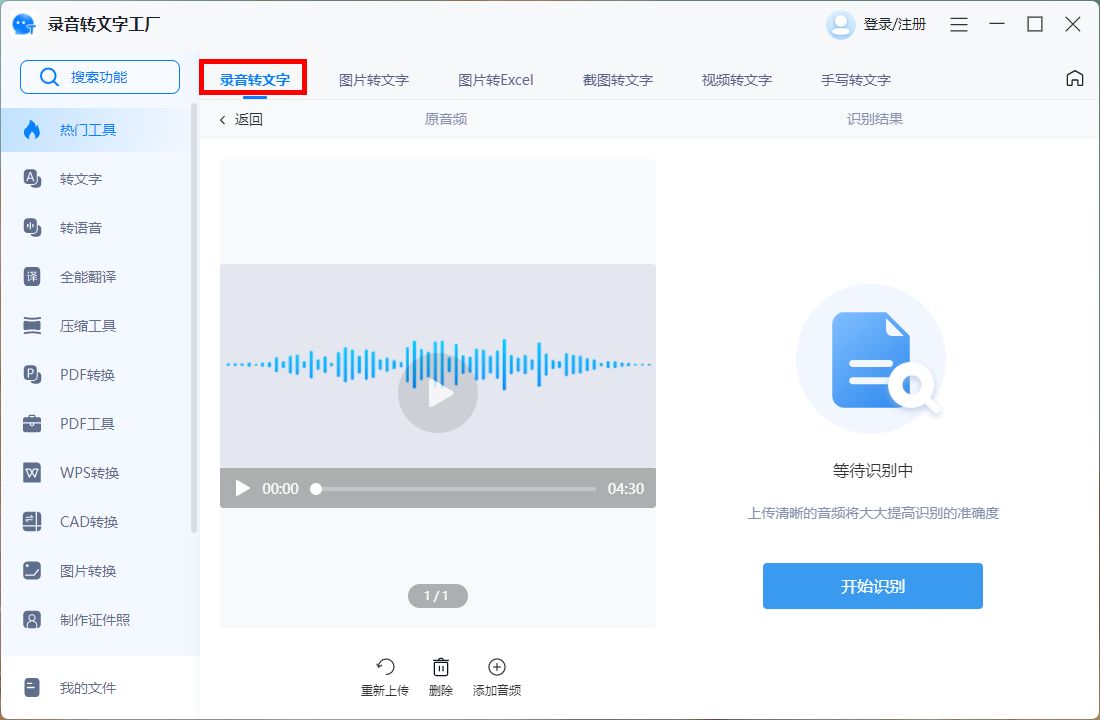This screenshot has height=720, width=1100.
Task: Click the 等待识别中 document search icon
Action: click(x=872, y=359)
